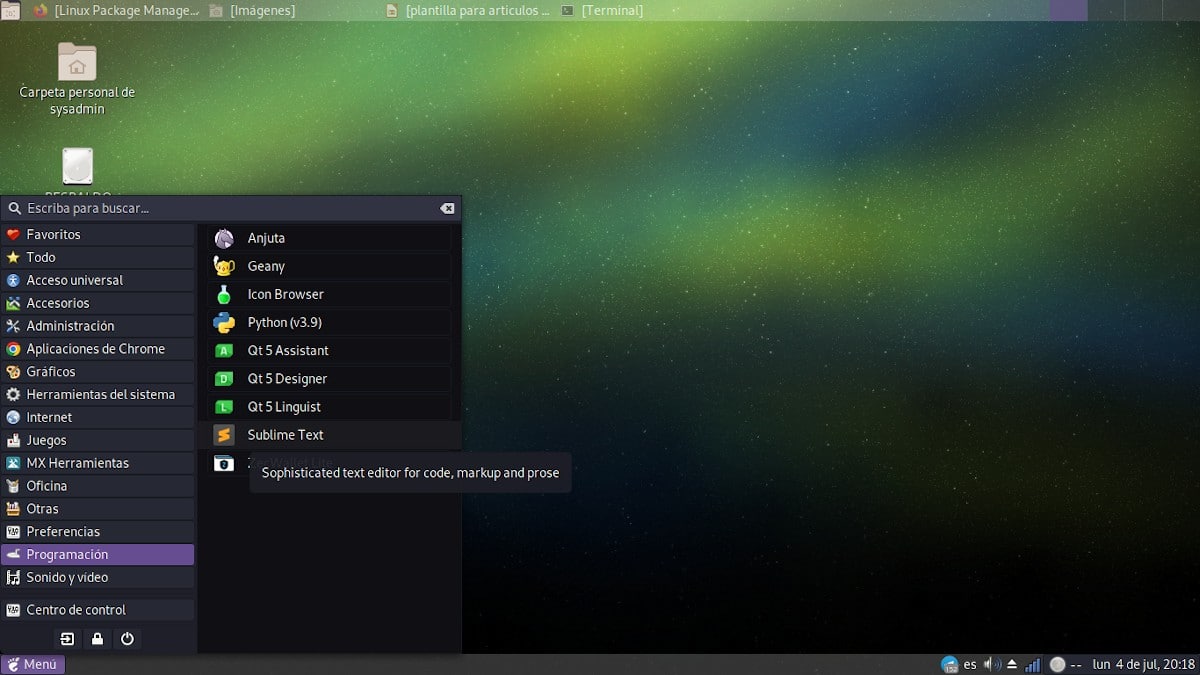Click the 'Escriba para buscar' search box

[x=220, y=209]
